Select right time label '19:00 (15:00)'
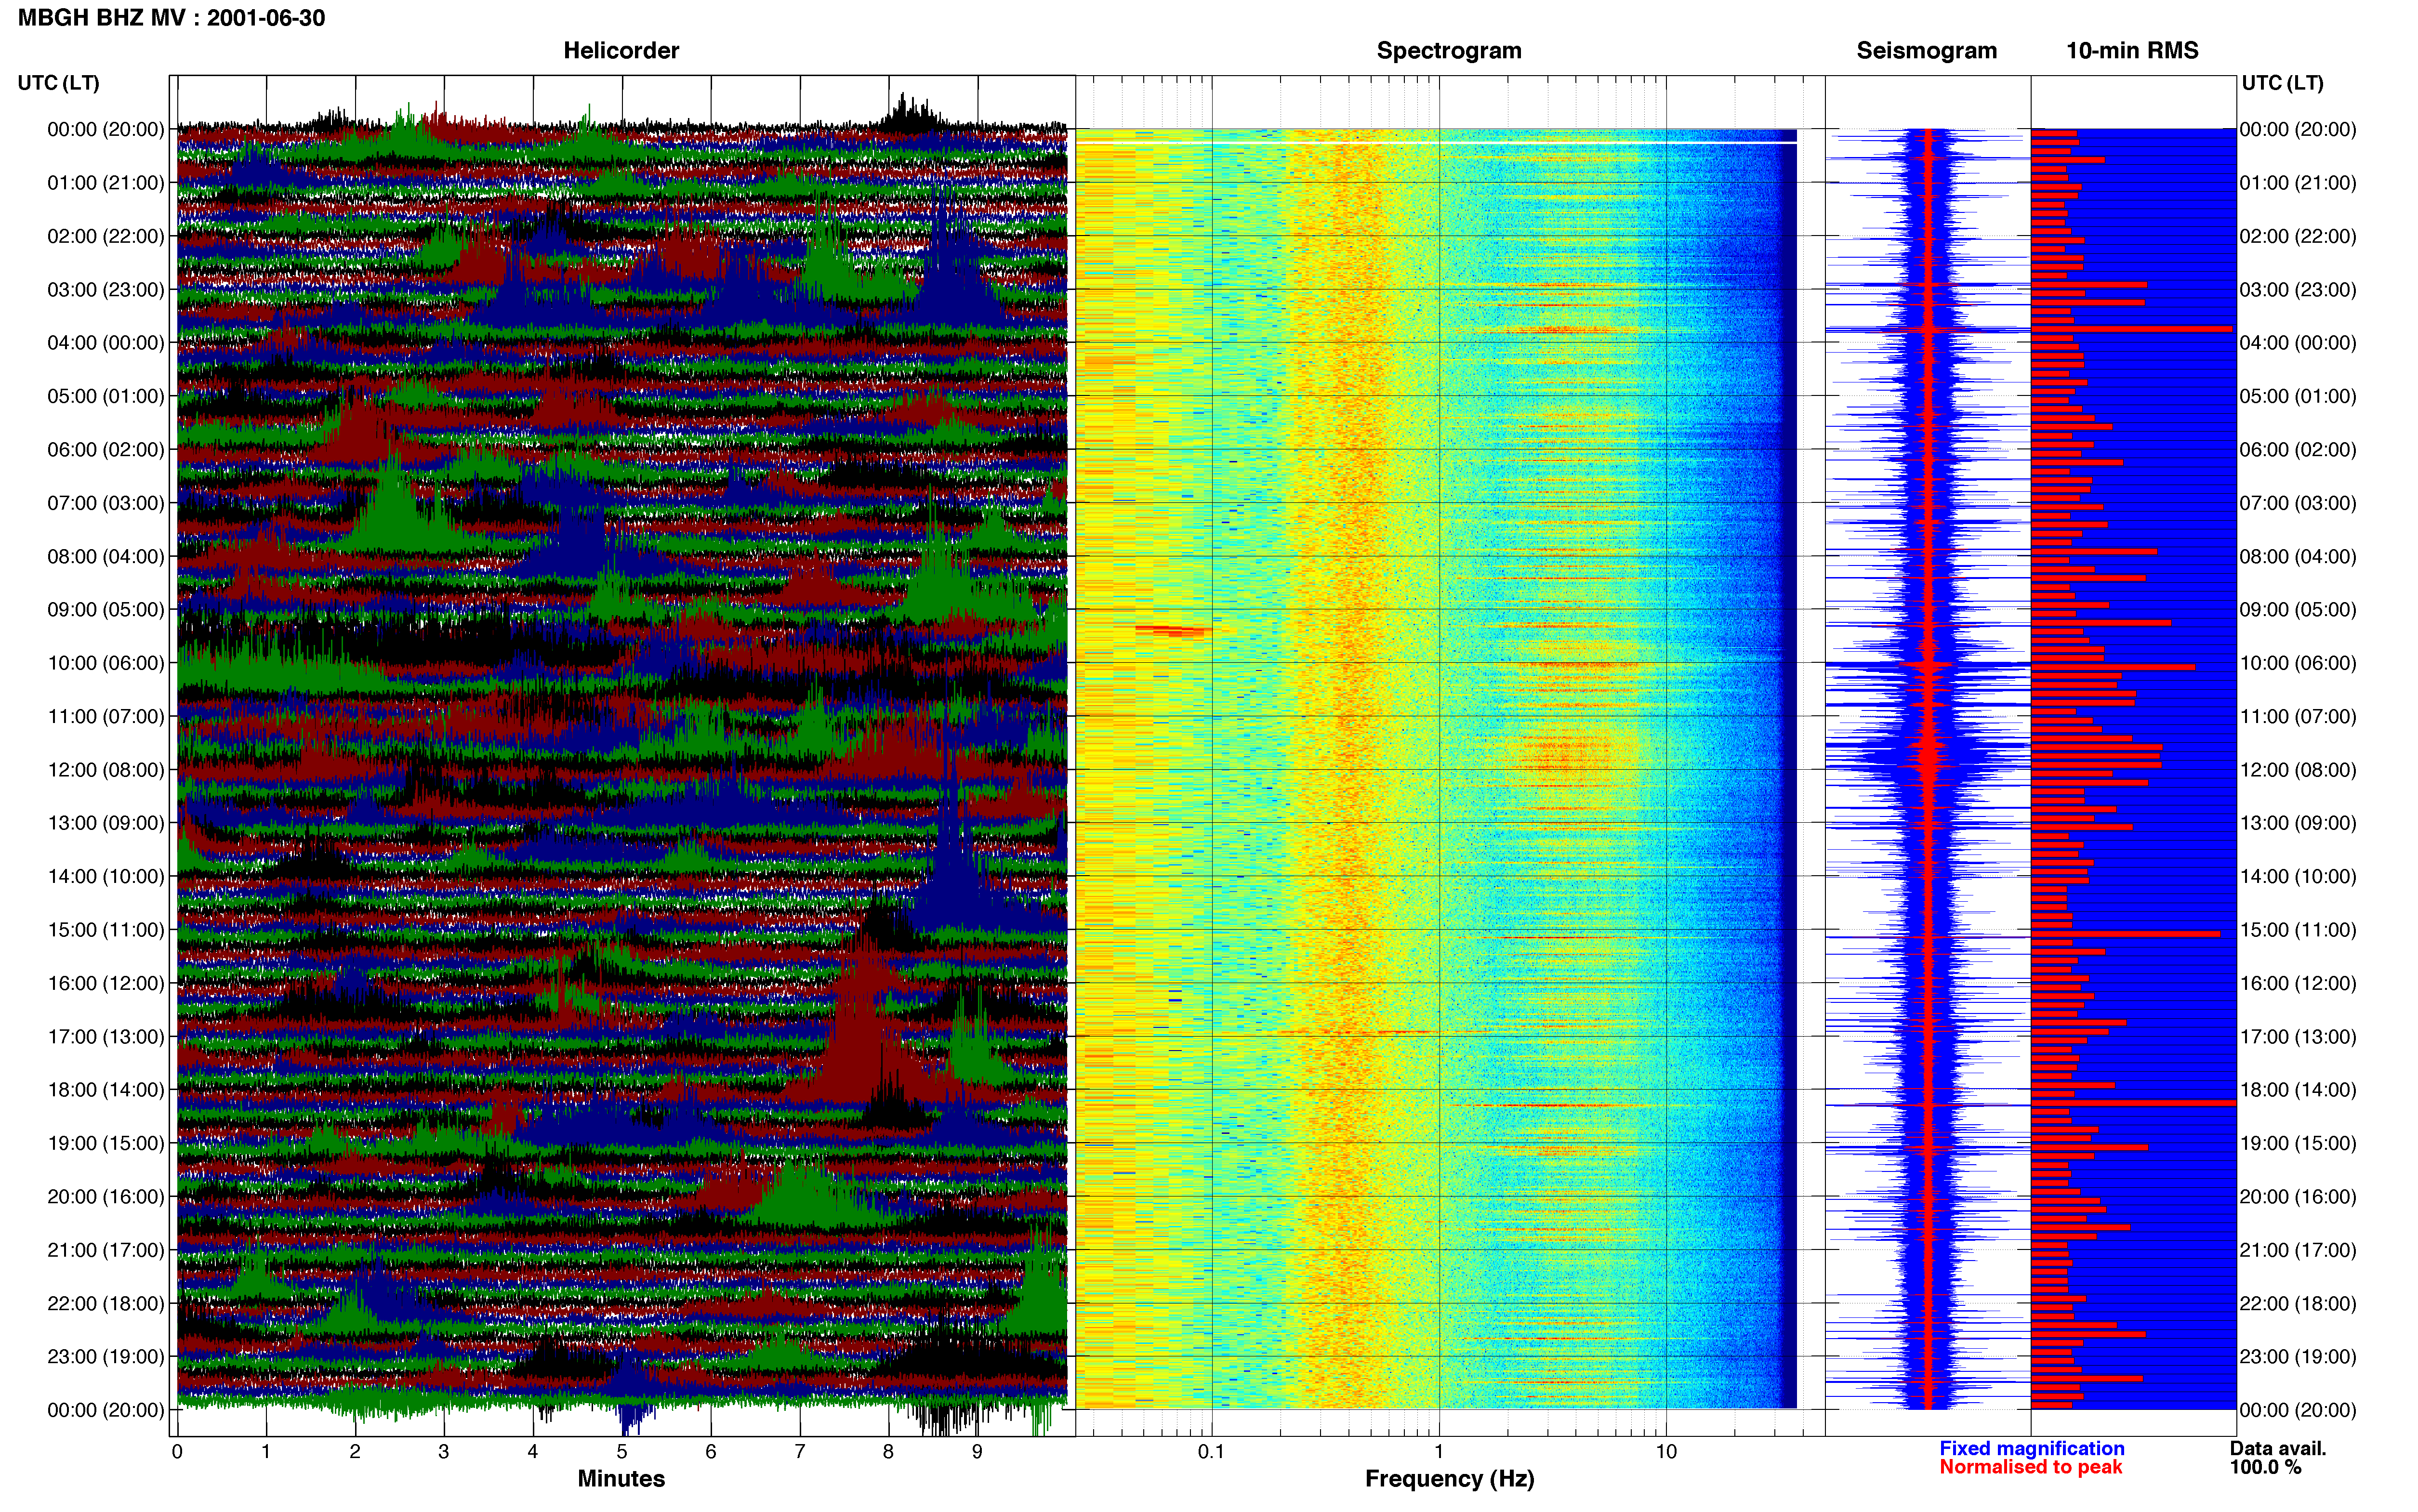The image size is (2418, 1512). 2298,1143
